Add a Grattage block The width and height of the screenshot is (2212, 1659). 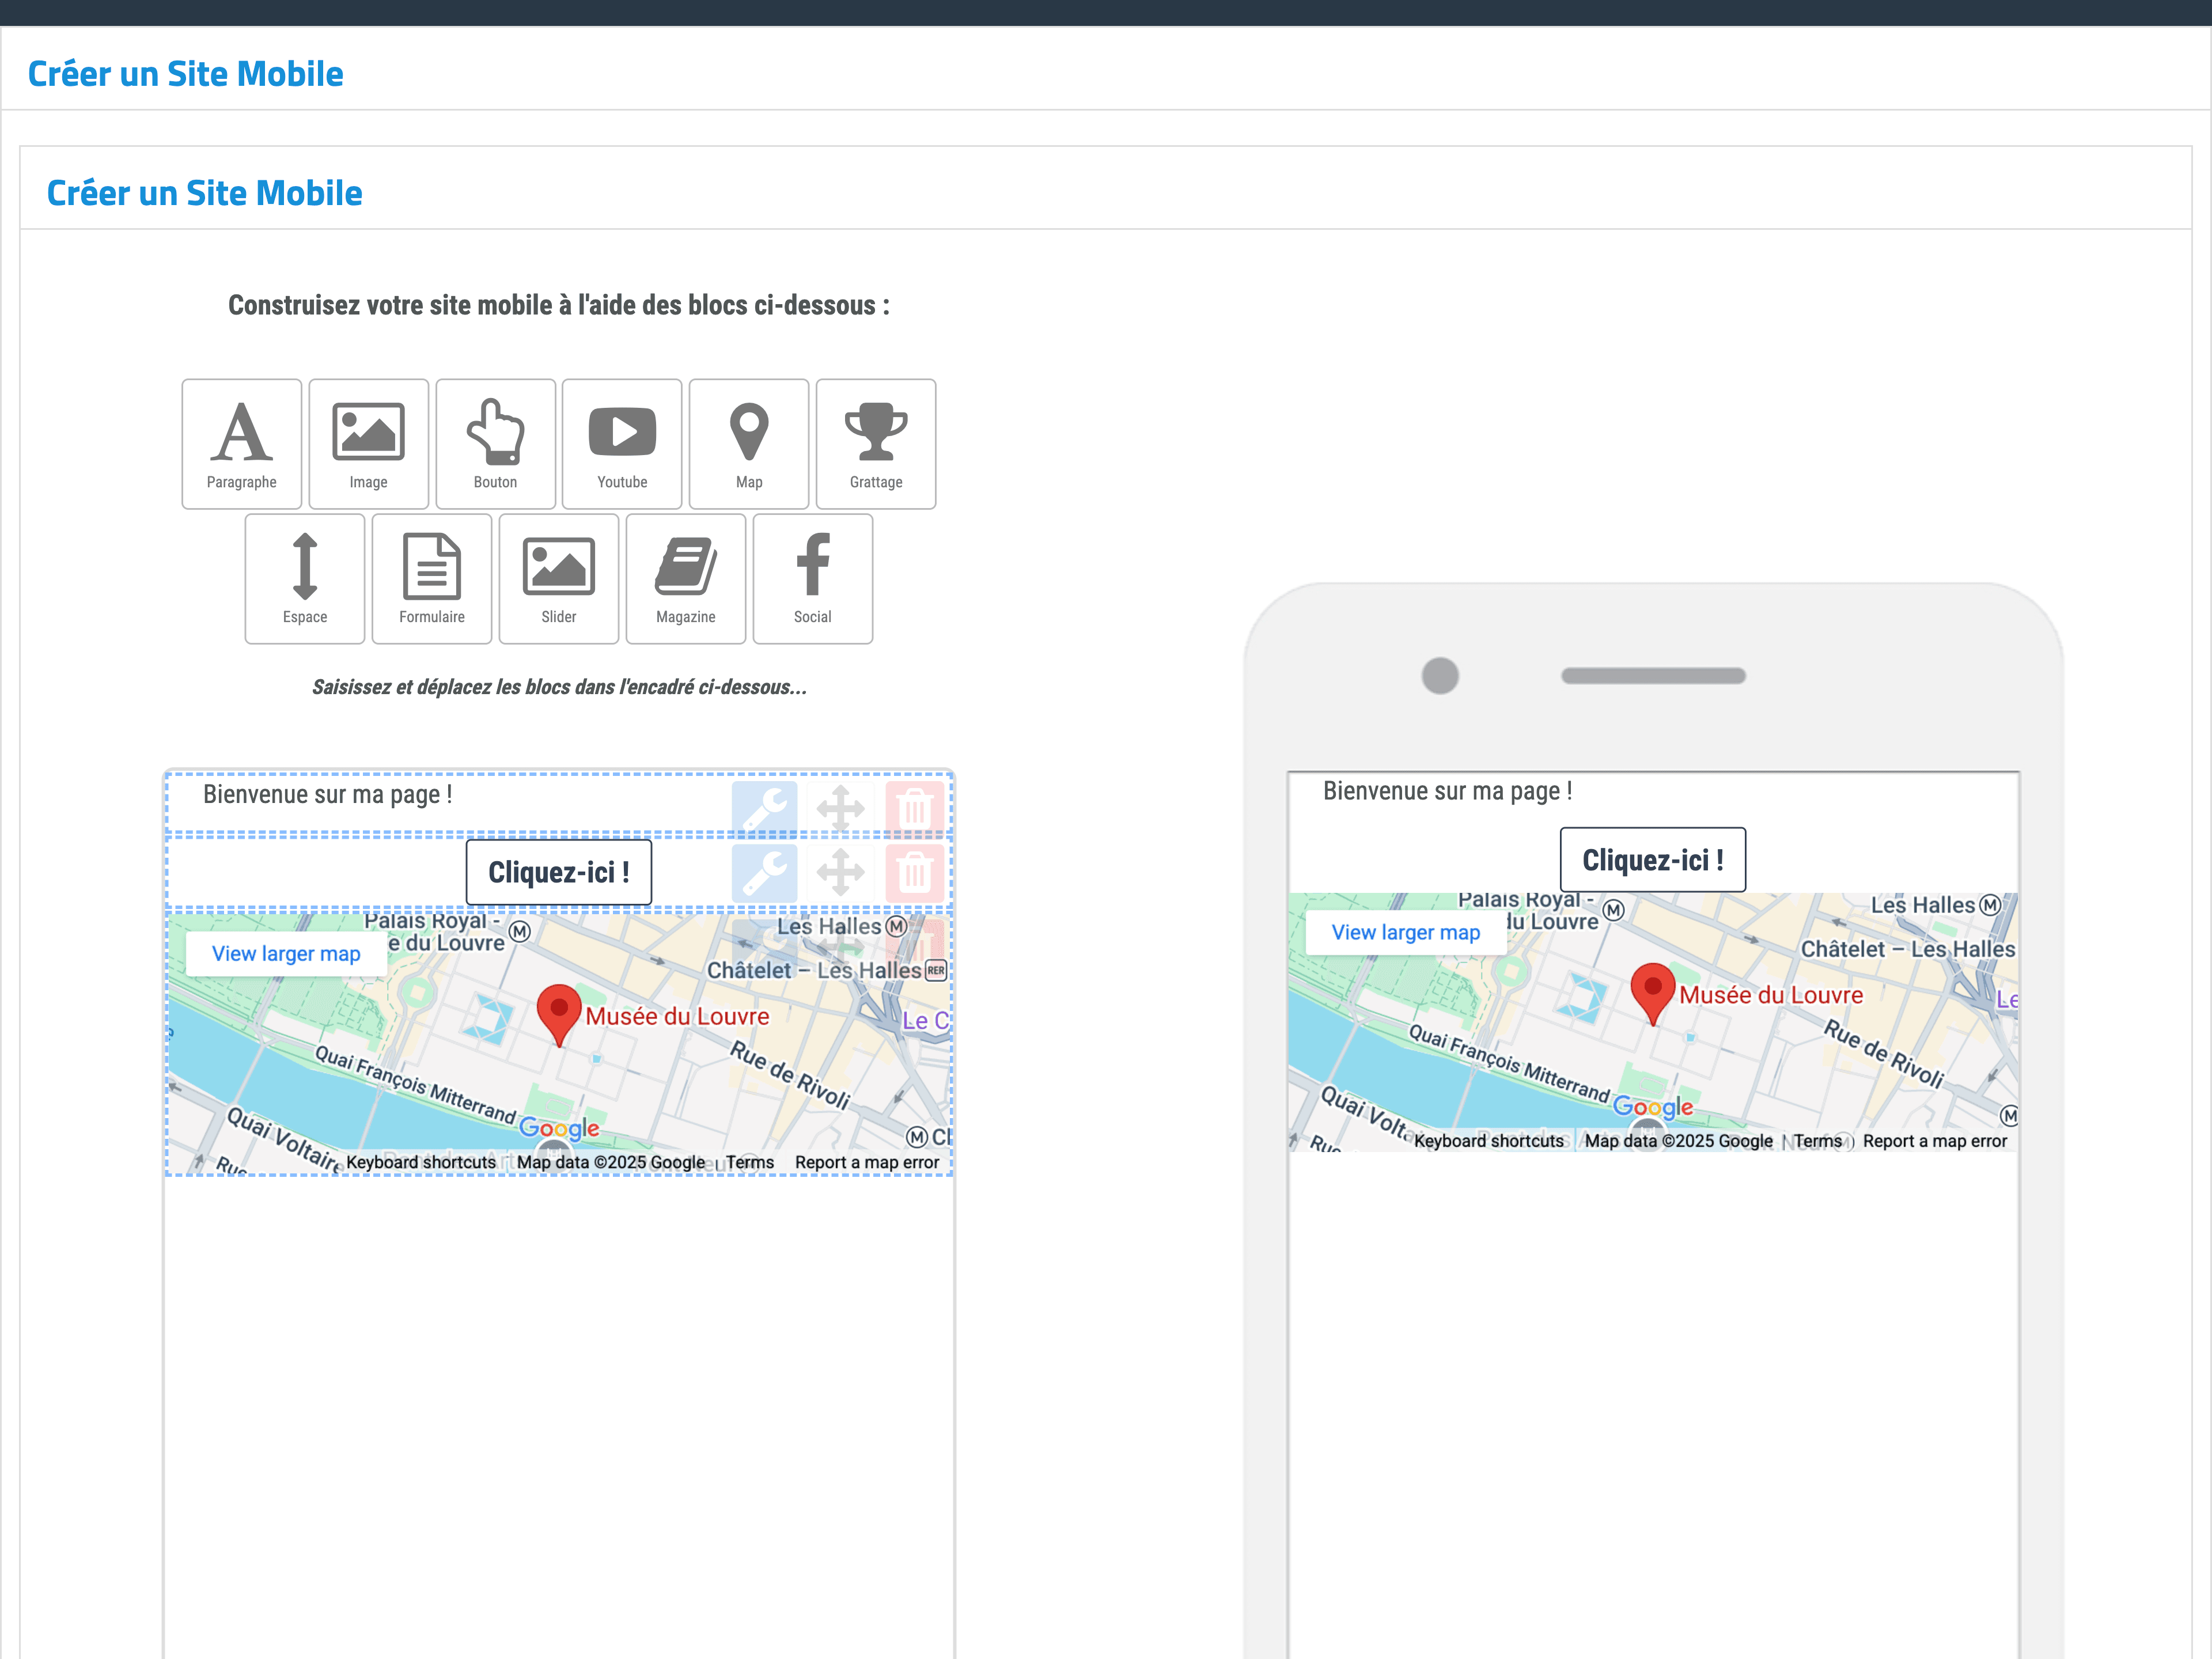875,443
